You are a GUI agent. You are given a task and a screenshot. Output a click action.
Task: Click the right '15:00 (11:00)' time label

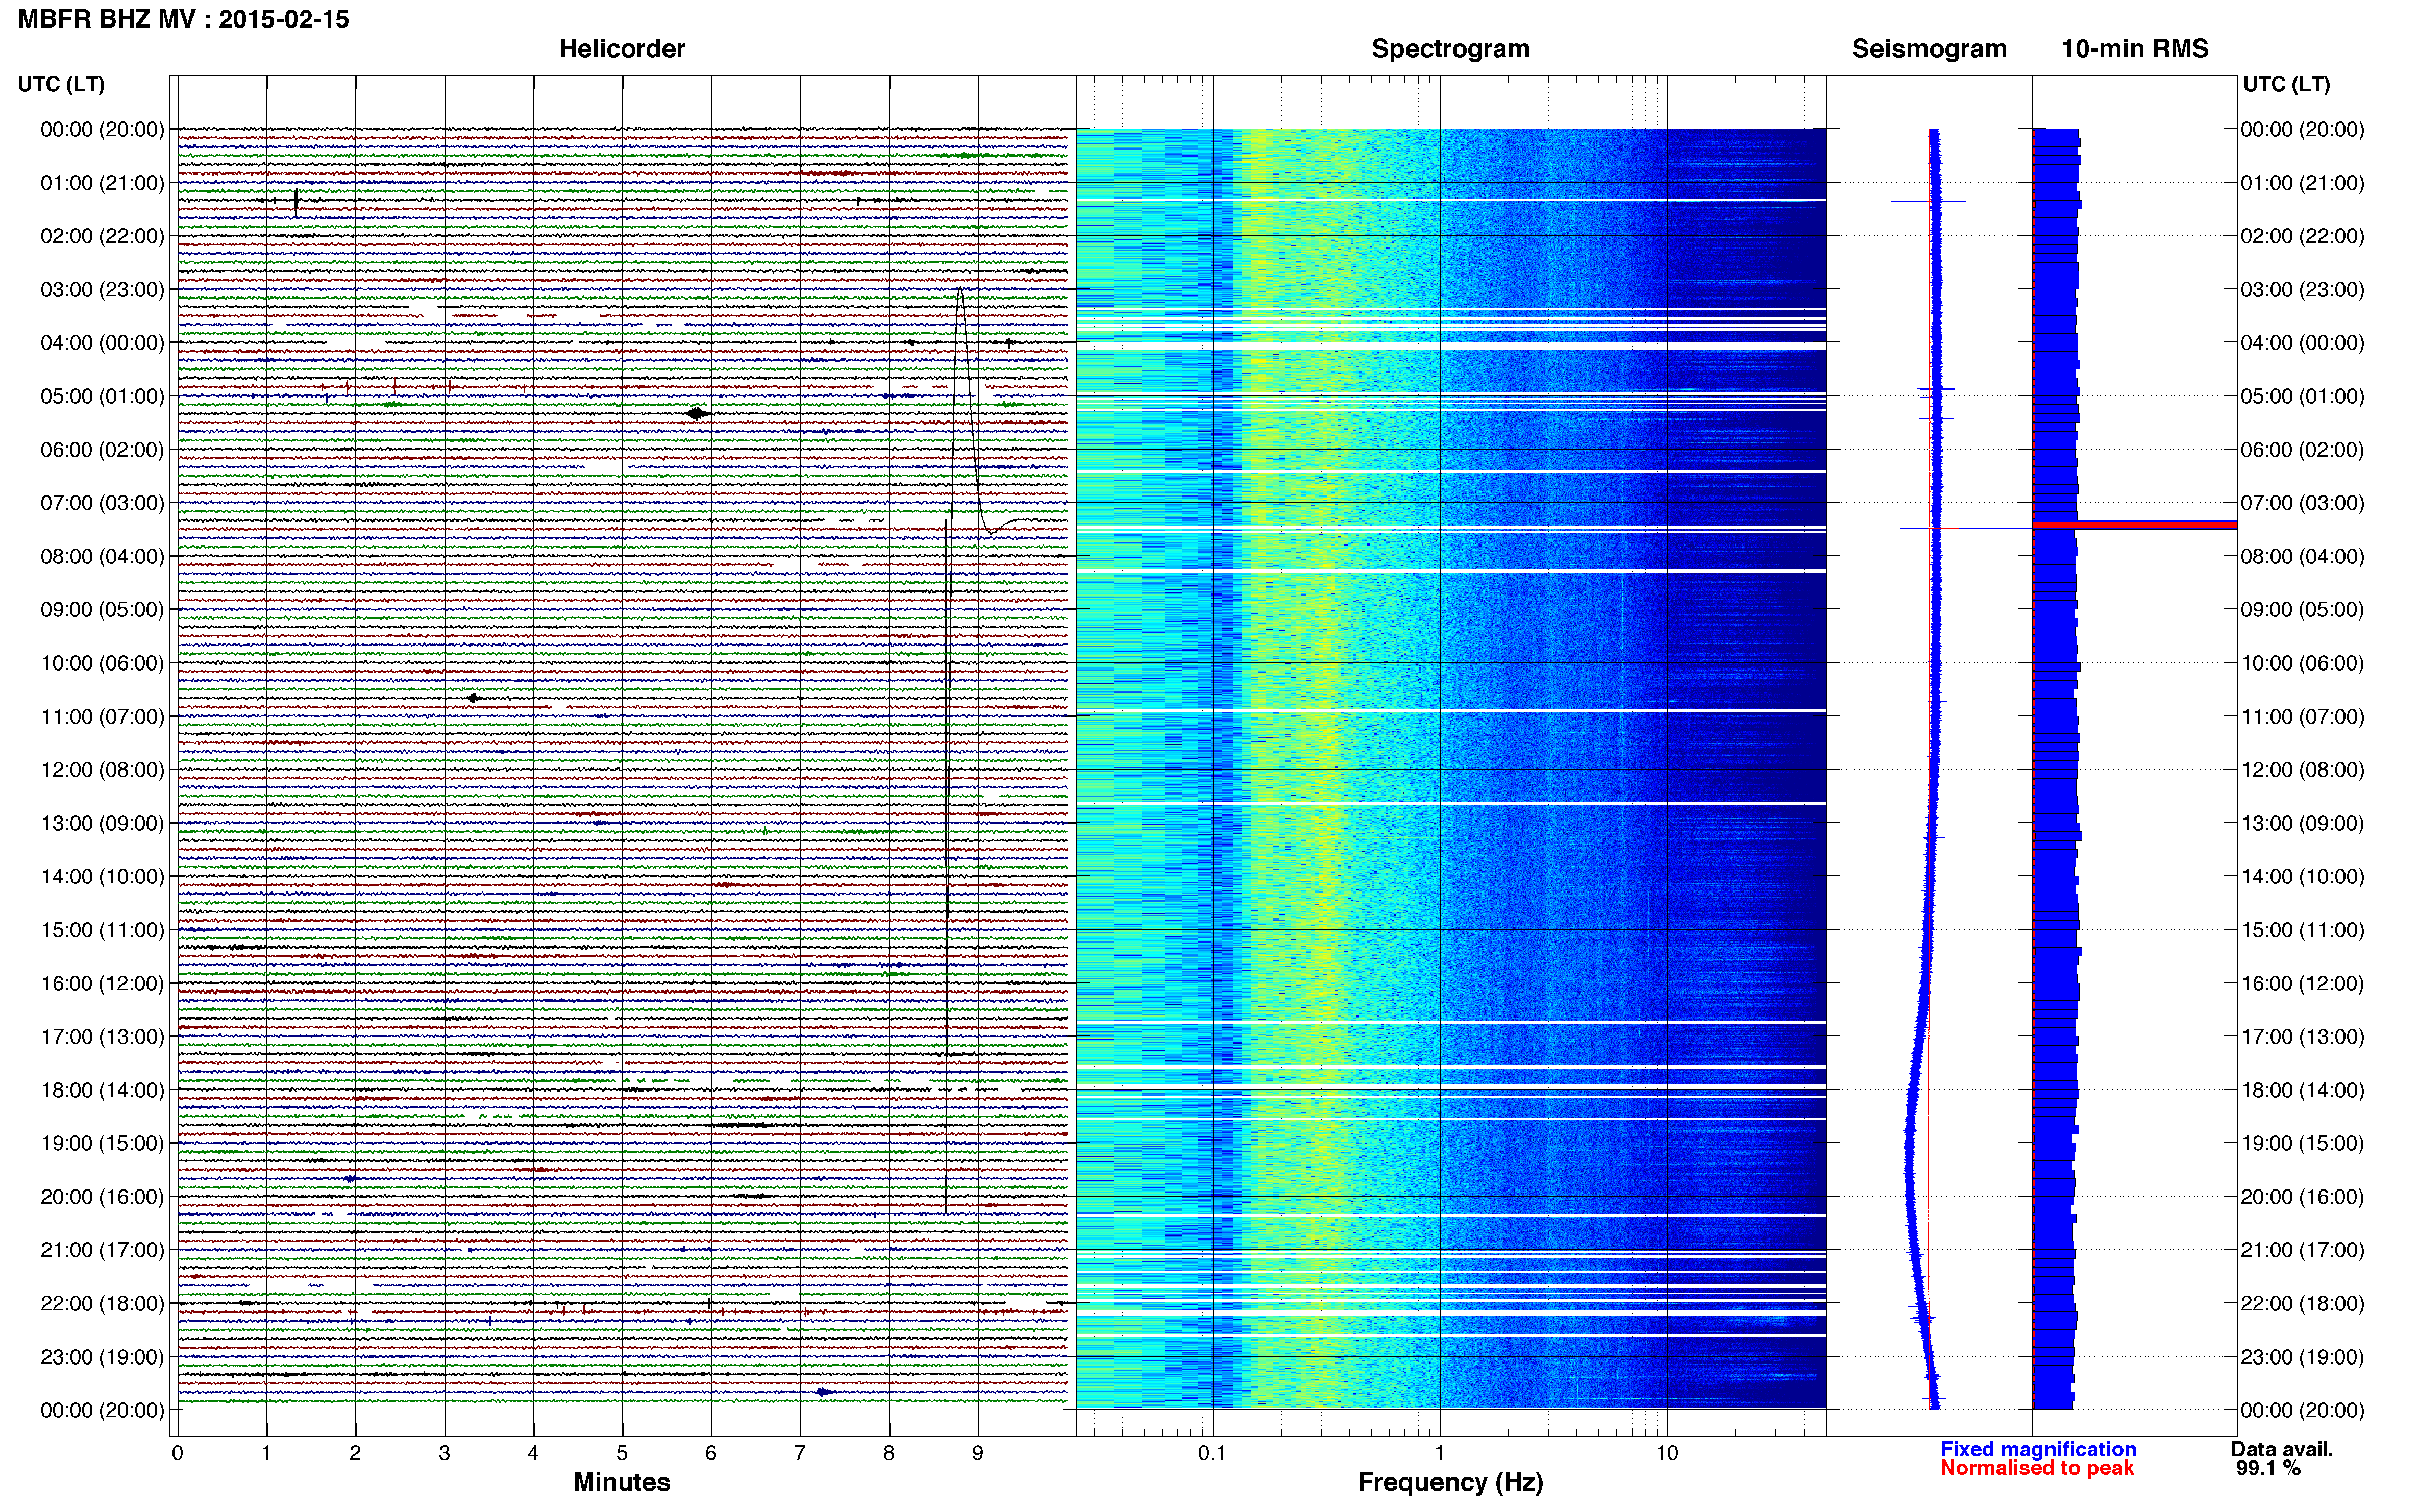[2302, 929]
